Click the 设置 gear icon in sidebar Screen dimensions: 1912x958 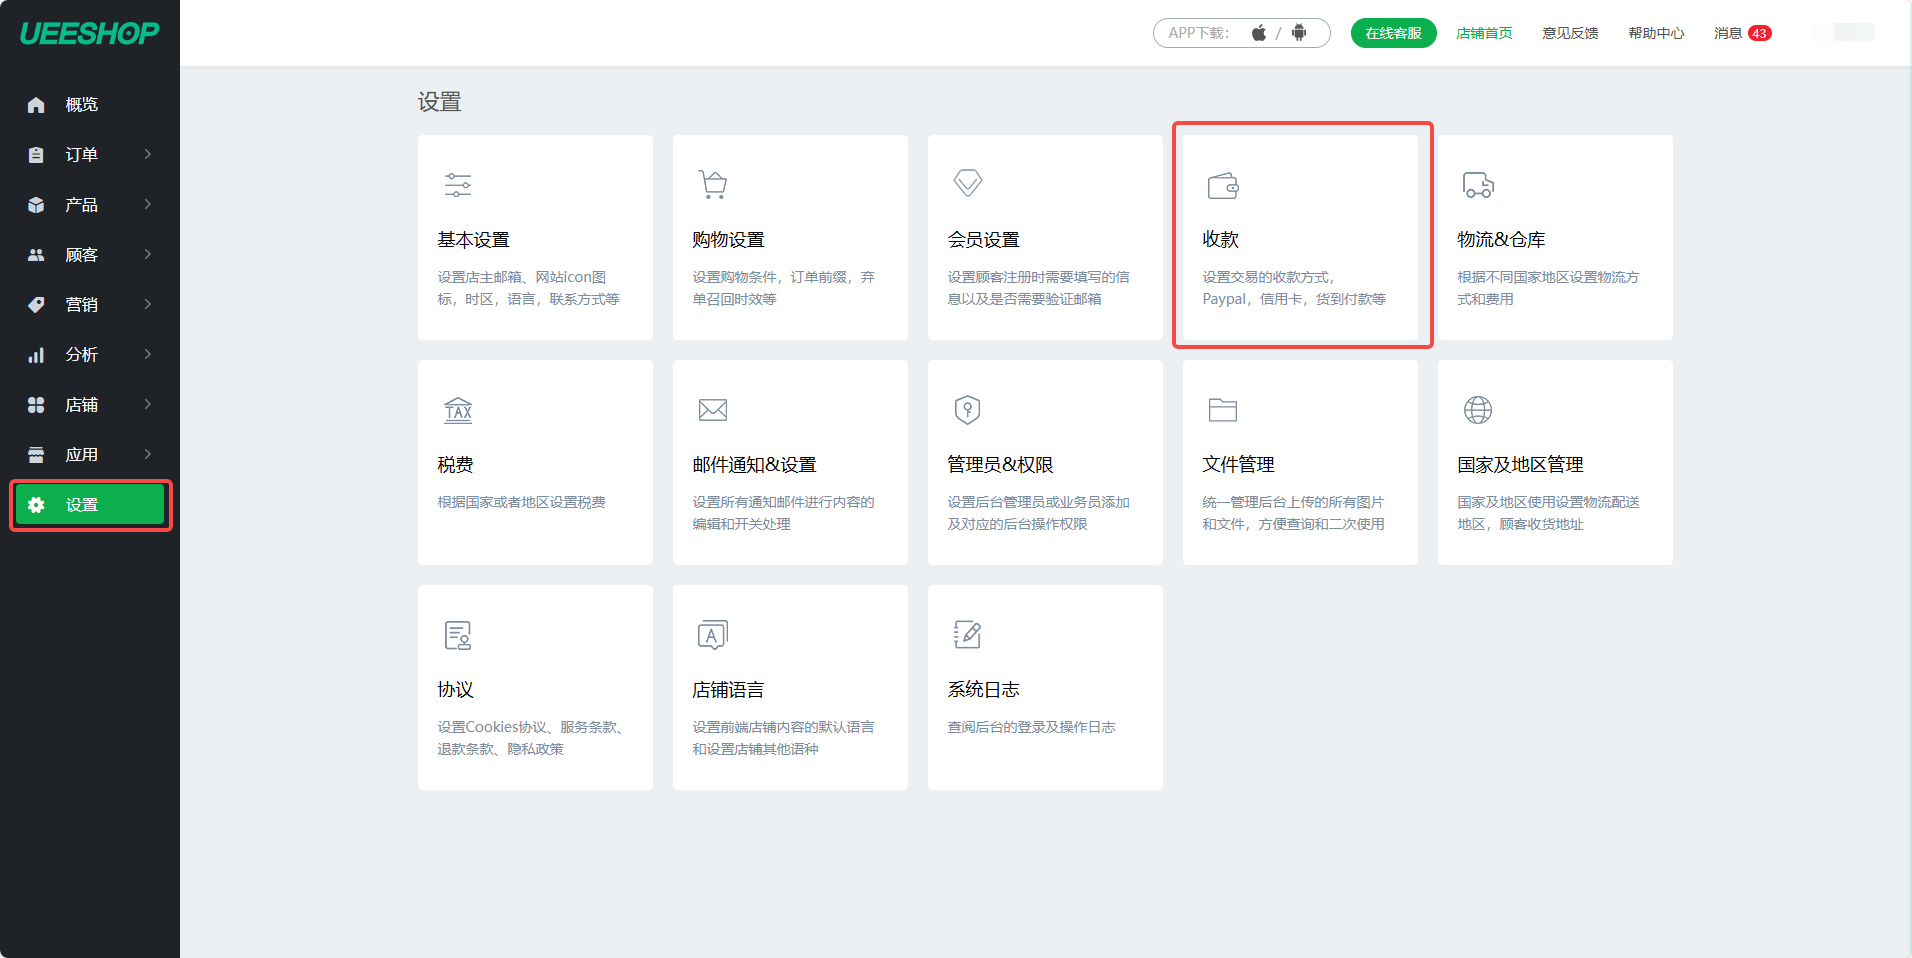[x=36, y=505]
